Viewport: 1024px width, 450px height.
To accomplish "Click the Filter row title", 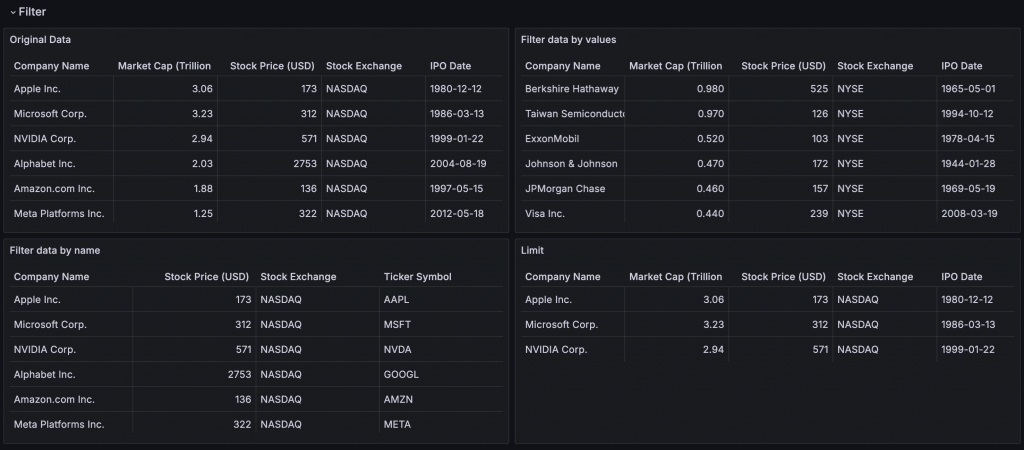I will [32, 12].
